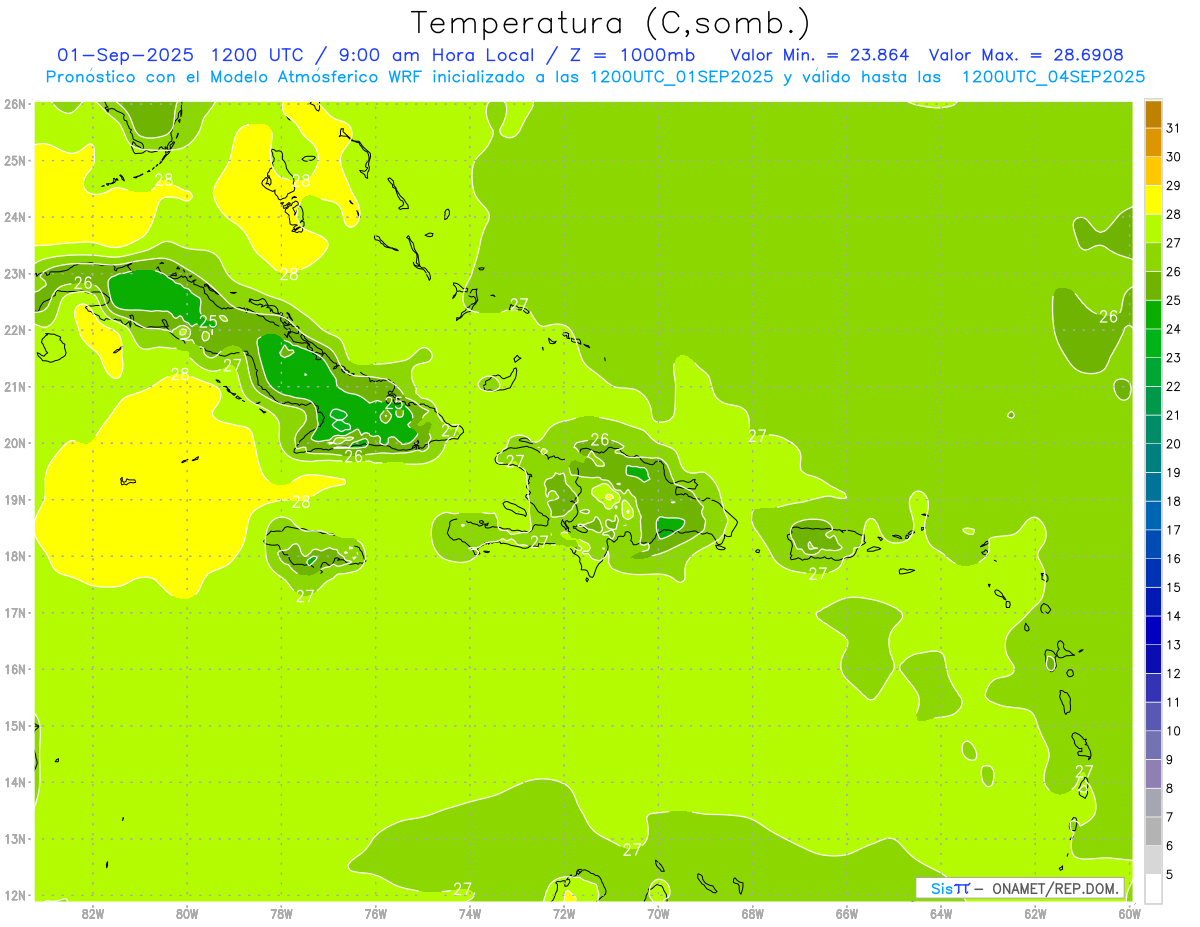Click the yellow legend band between 28 and 29
Image resolution: width=1200 pixels, height=927 pixels.
click(x=1153, y=199)
